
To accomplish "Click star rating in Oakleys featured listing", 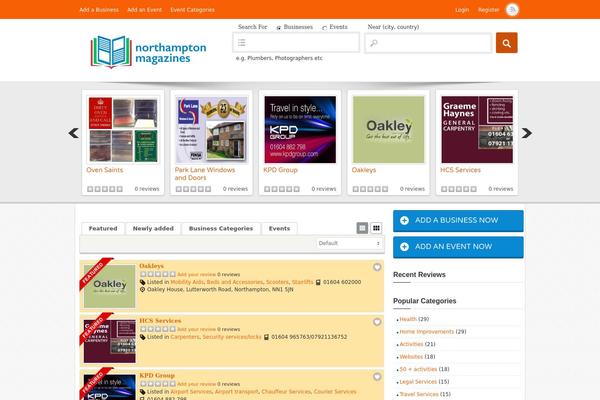I will [x=158, y=274].
